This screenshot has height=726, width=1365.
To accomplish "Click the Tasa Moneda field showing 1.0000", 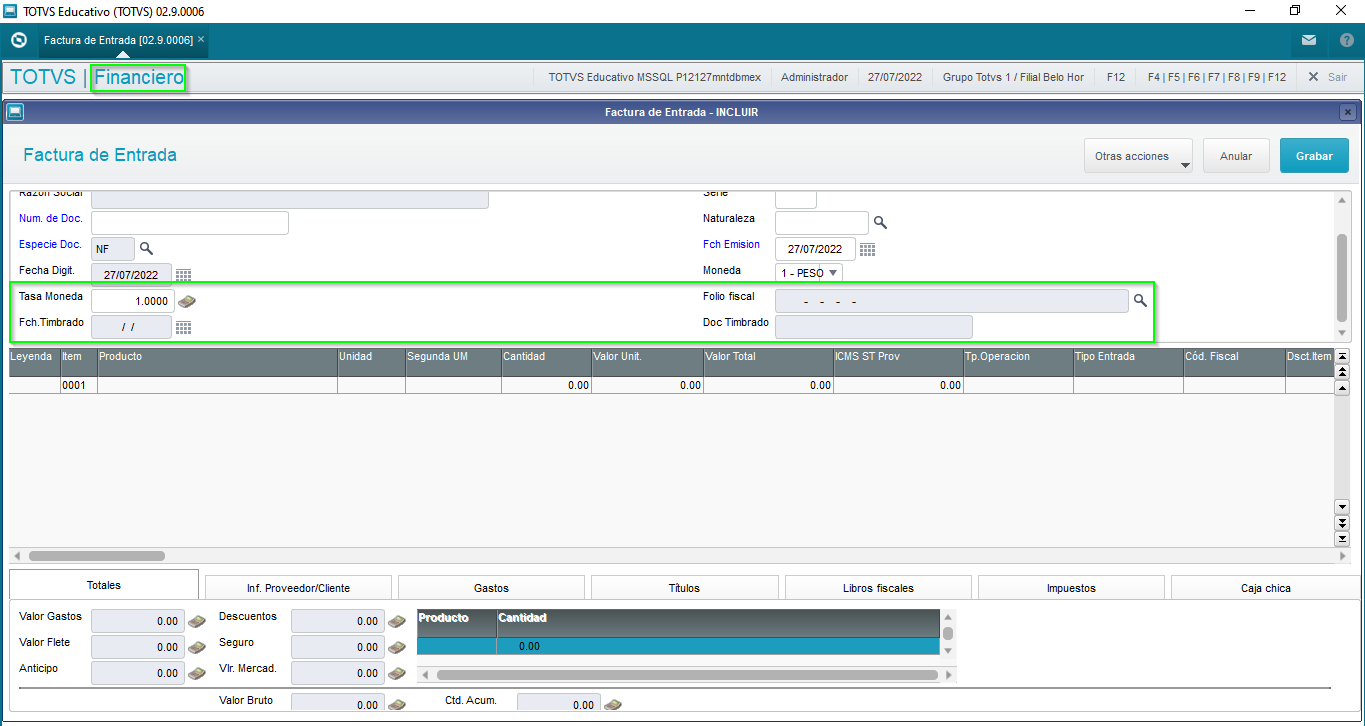I will click(x=132, y=301).
